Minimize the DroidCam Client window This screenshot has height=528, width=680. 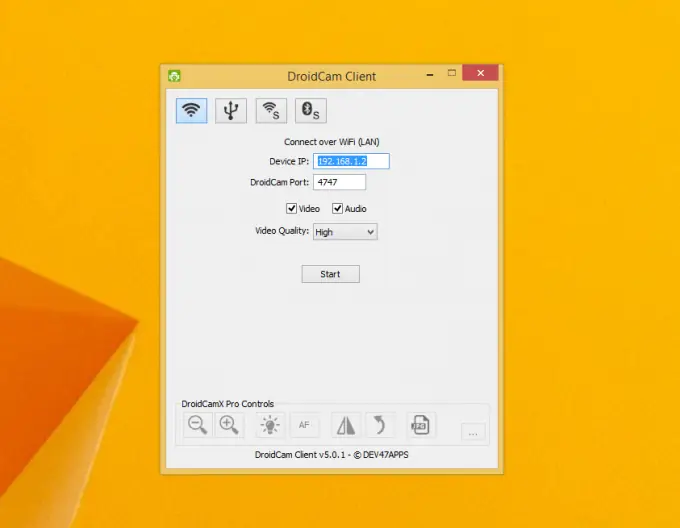point(430,75)
